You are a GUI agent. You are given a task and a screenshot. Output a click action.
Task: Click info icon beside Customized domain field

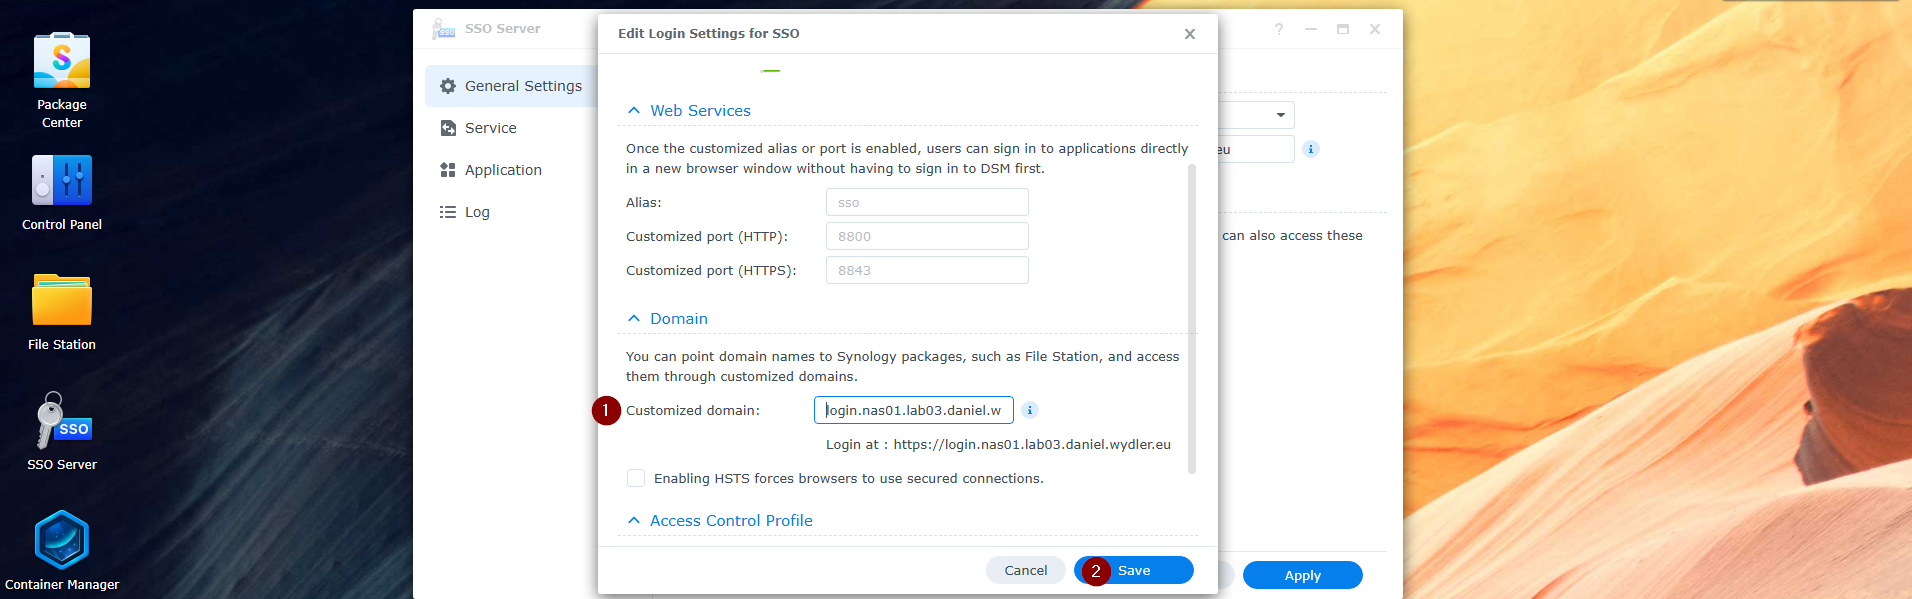point(1030,410)
